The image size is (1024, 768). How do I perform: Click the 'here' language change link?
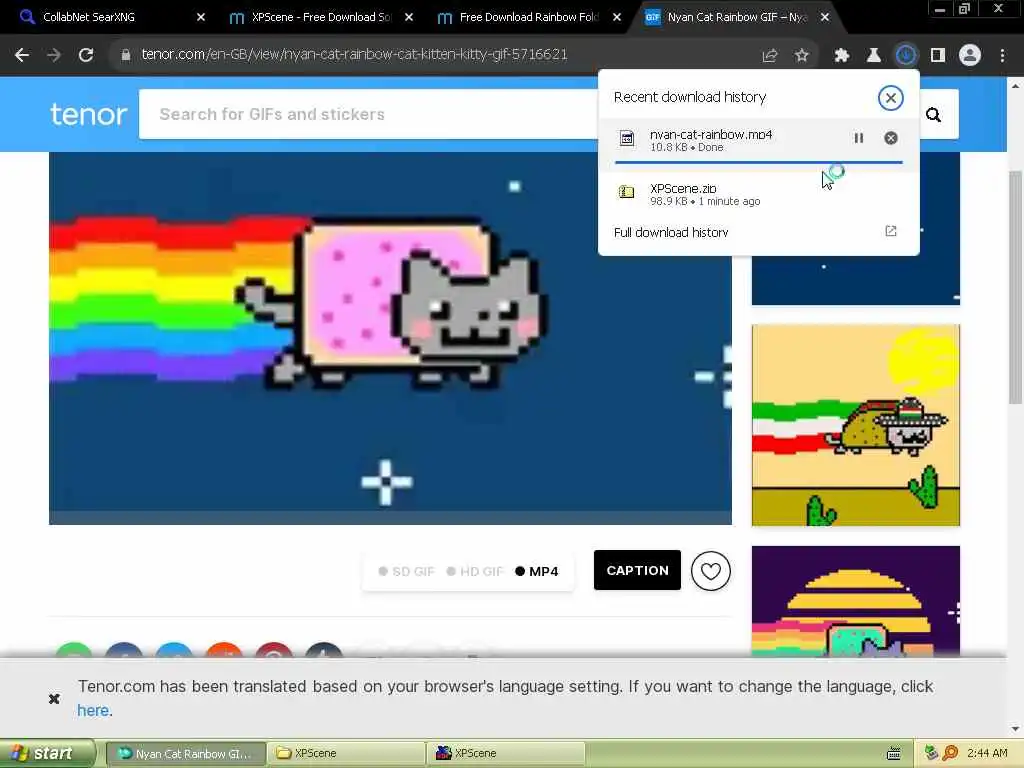point(93,711)
